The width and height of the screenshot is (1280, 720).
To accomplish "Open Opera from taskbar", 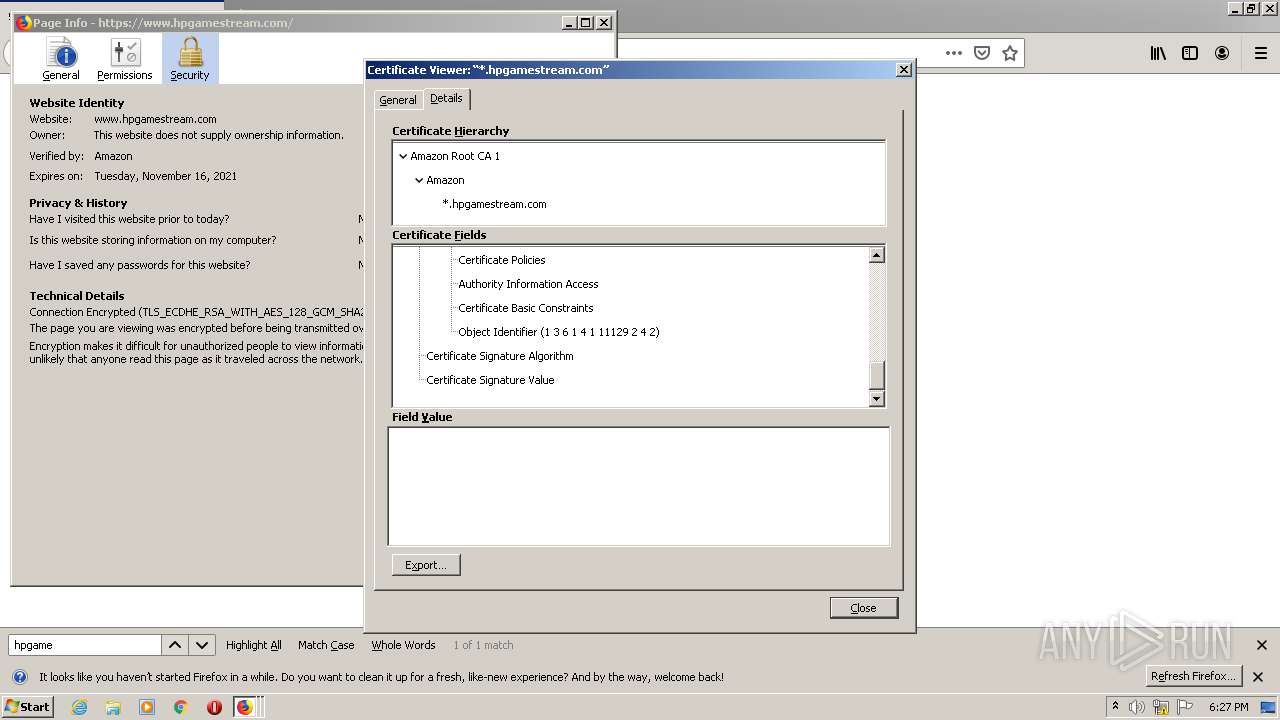I will (x=214, y=707).
